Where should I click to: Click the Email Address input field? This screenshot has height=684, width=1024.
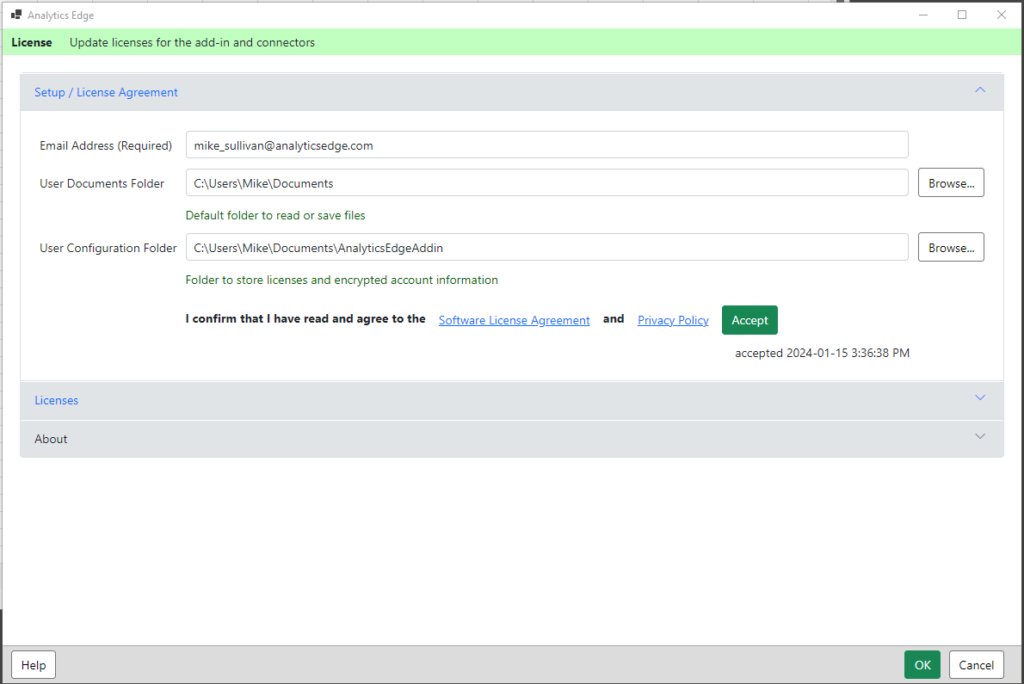click(547, 145)
